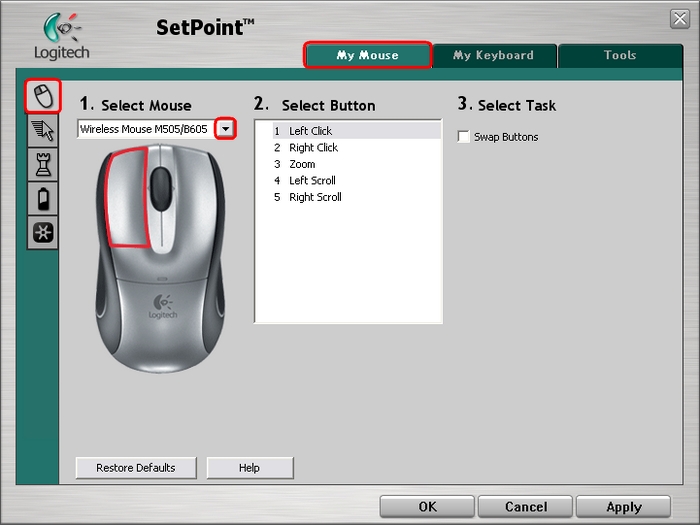Screen dimensions: 700x525
Task: Click the Logitech logo in the header
Action: pos(62,37)
